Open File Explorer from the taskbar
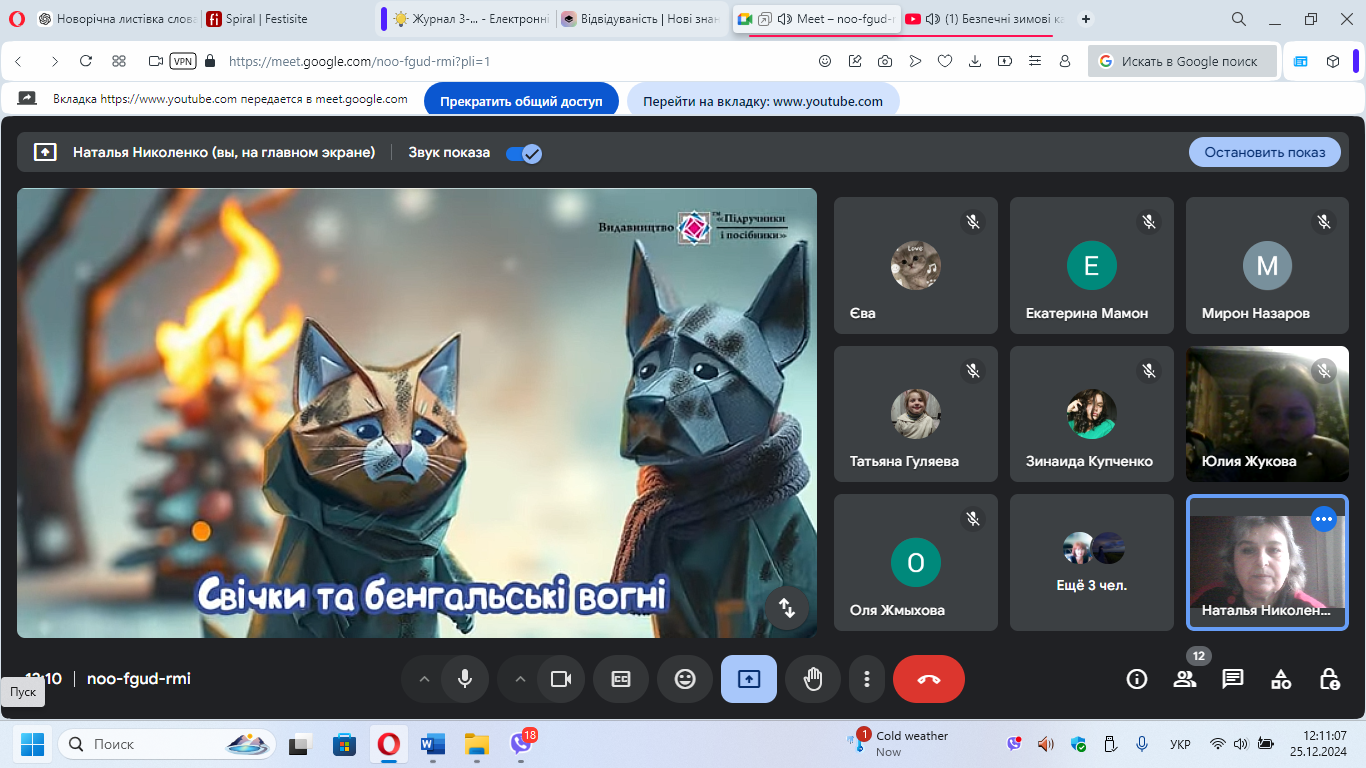The width and height of the screenshot is (1366, 768). pyautogui.click(x=477, y=744)
